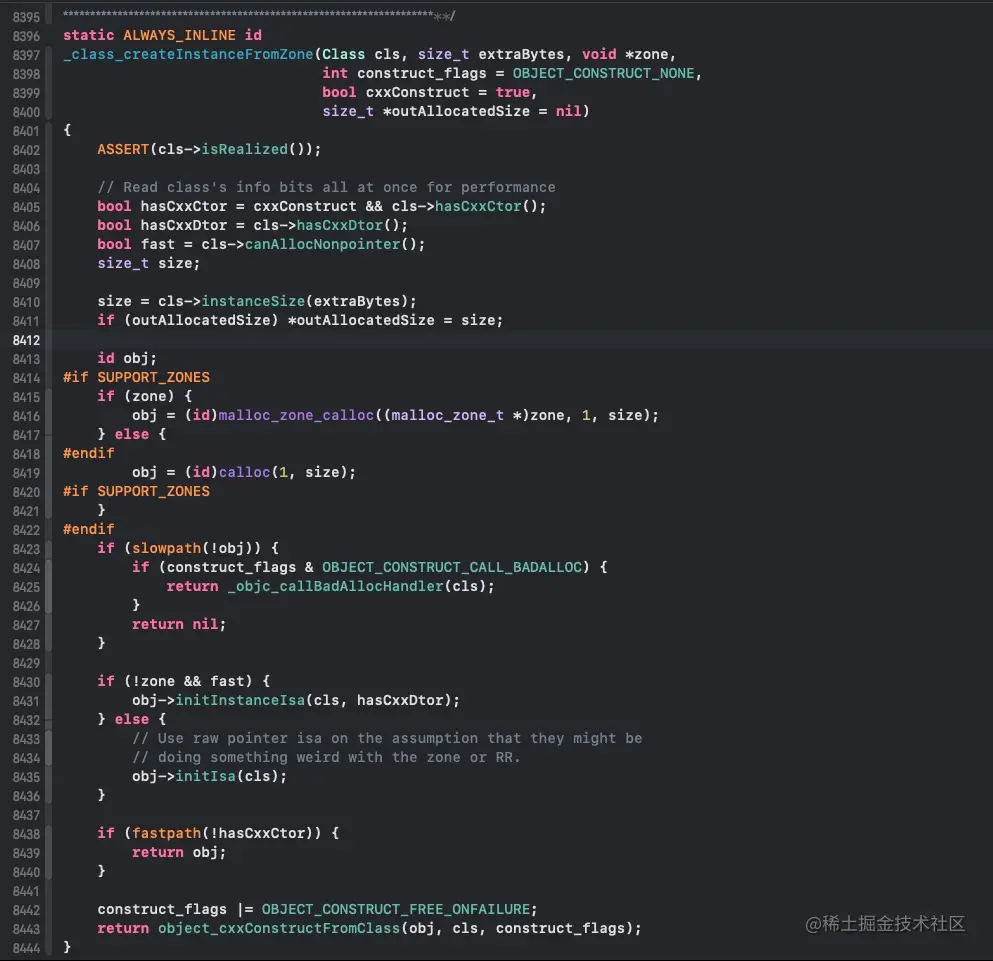
Task: Click line number 8397 in the gutter
Action: tap(26, 55)
